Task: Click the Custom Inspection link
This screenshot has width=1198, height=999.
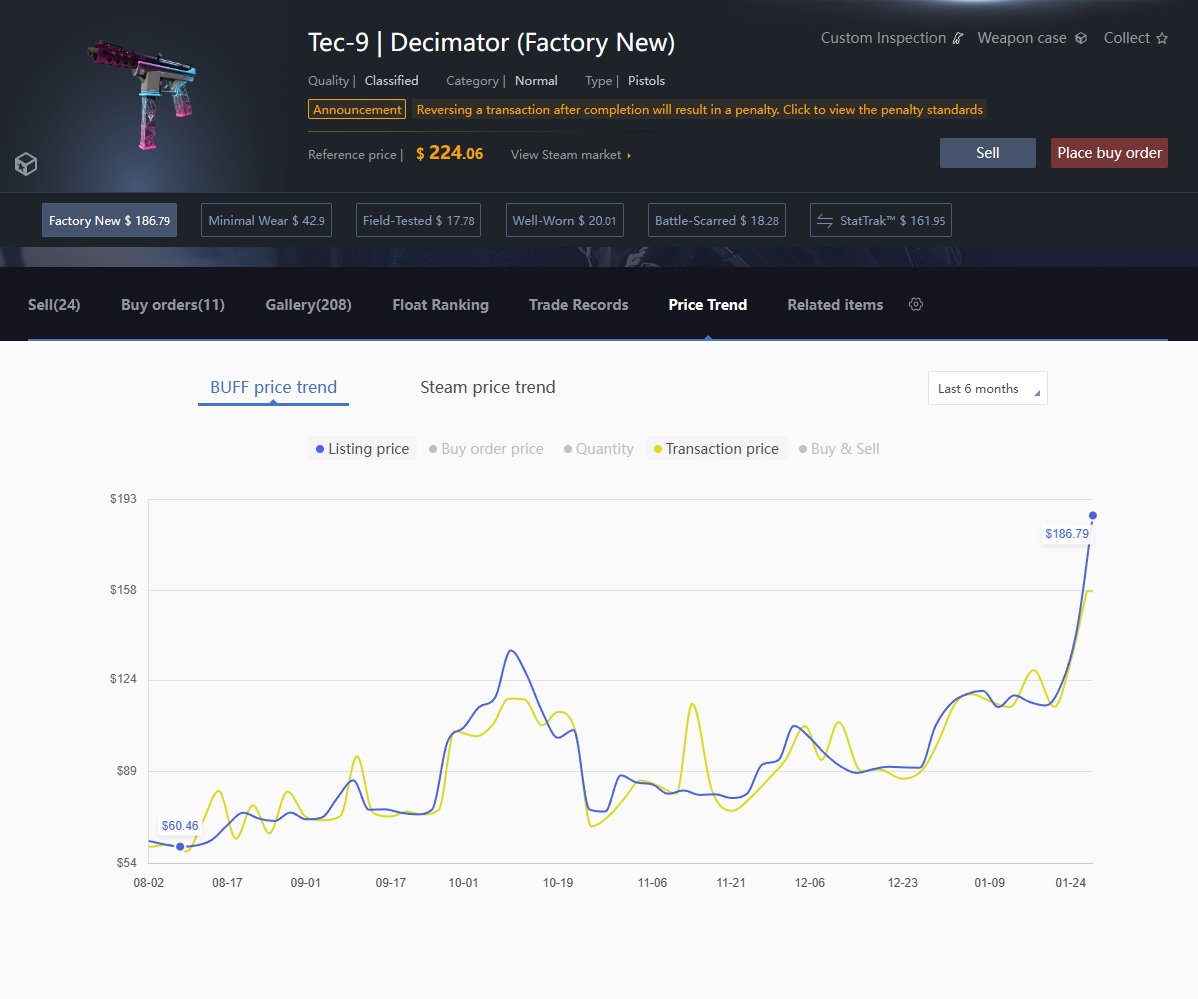Action: 892,38
